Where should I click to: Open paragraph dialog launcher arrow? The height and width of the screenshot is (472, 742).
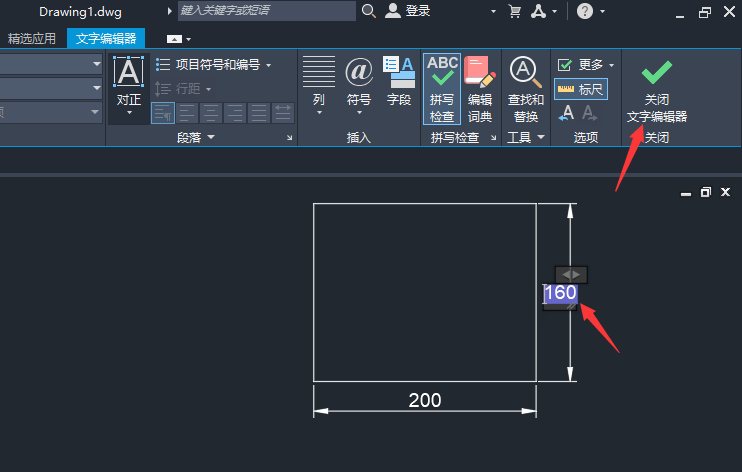(x=289, y=138)
